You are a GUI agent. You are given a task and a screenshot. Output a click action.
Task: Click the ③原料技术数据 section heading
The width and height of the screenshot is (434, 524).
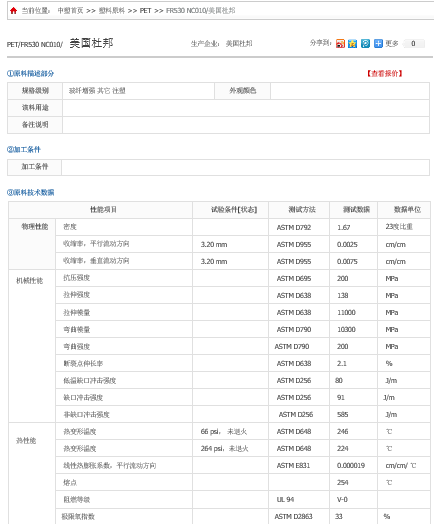(x=30, y=192)
